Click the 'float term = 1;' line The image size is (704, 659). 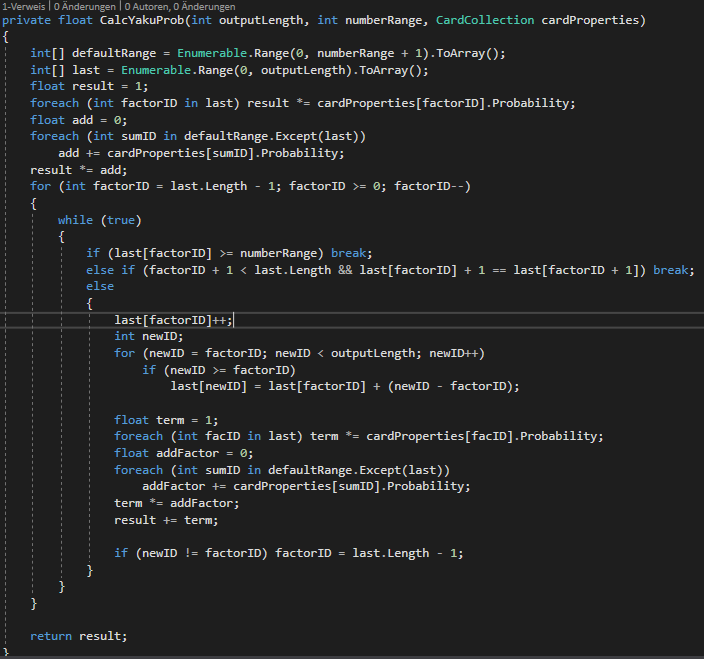(166, 420)
